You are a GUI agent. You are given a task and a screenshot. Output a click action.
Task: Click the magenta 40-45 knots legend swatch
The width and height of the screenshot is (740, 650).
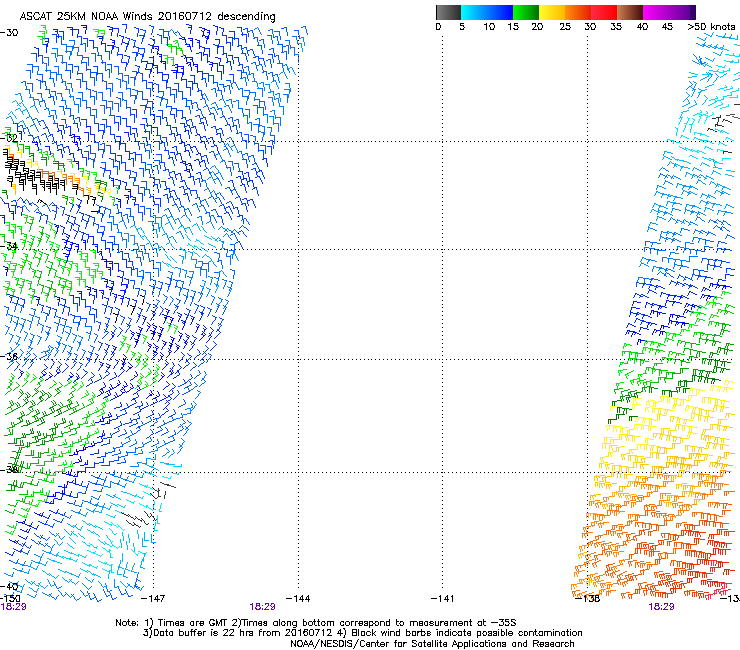coord(656,12)
